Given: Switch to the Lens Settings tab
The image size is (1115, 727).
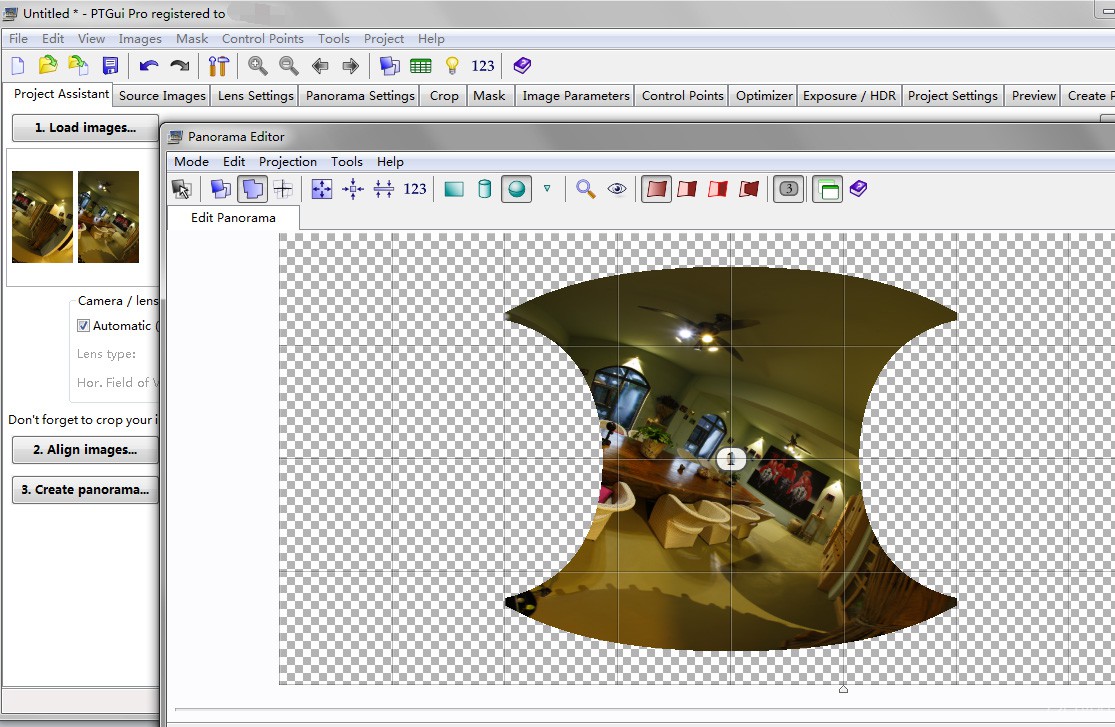Looking at the screenshot, I should coord(256,96).
